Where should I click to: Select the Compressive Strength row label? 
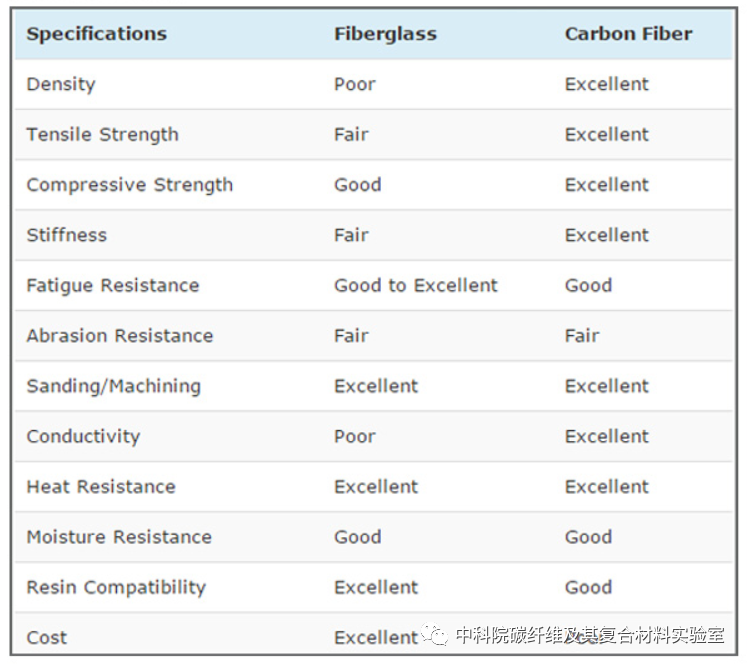point(130,185)
